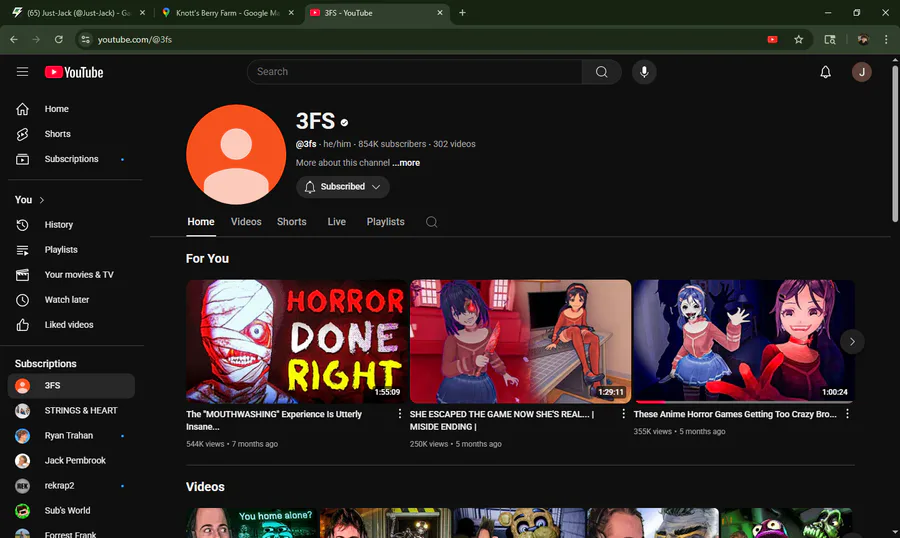
Task: Open options for MOUTHWASHING video
Action: point(399,413)
